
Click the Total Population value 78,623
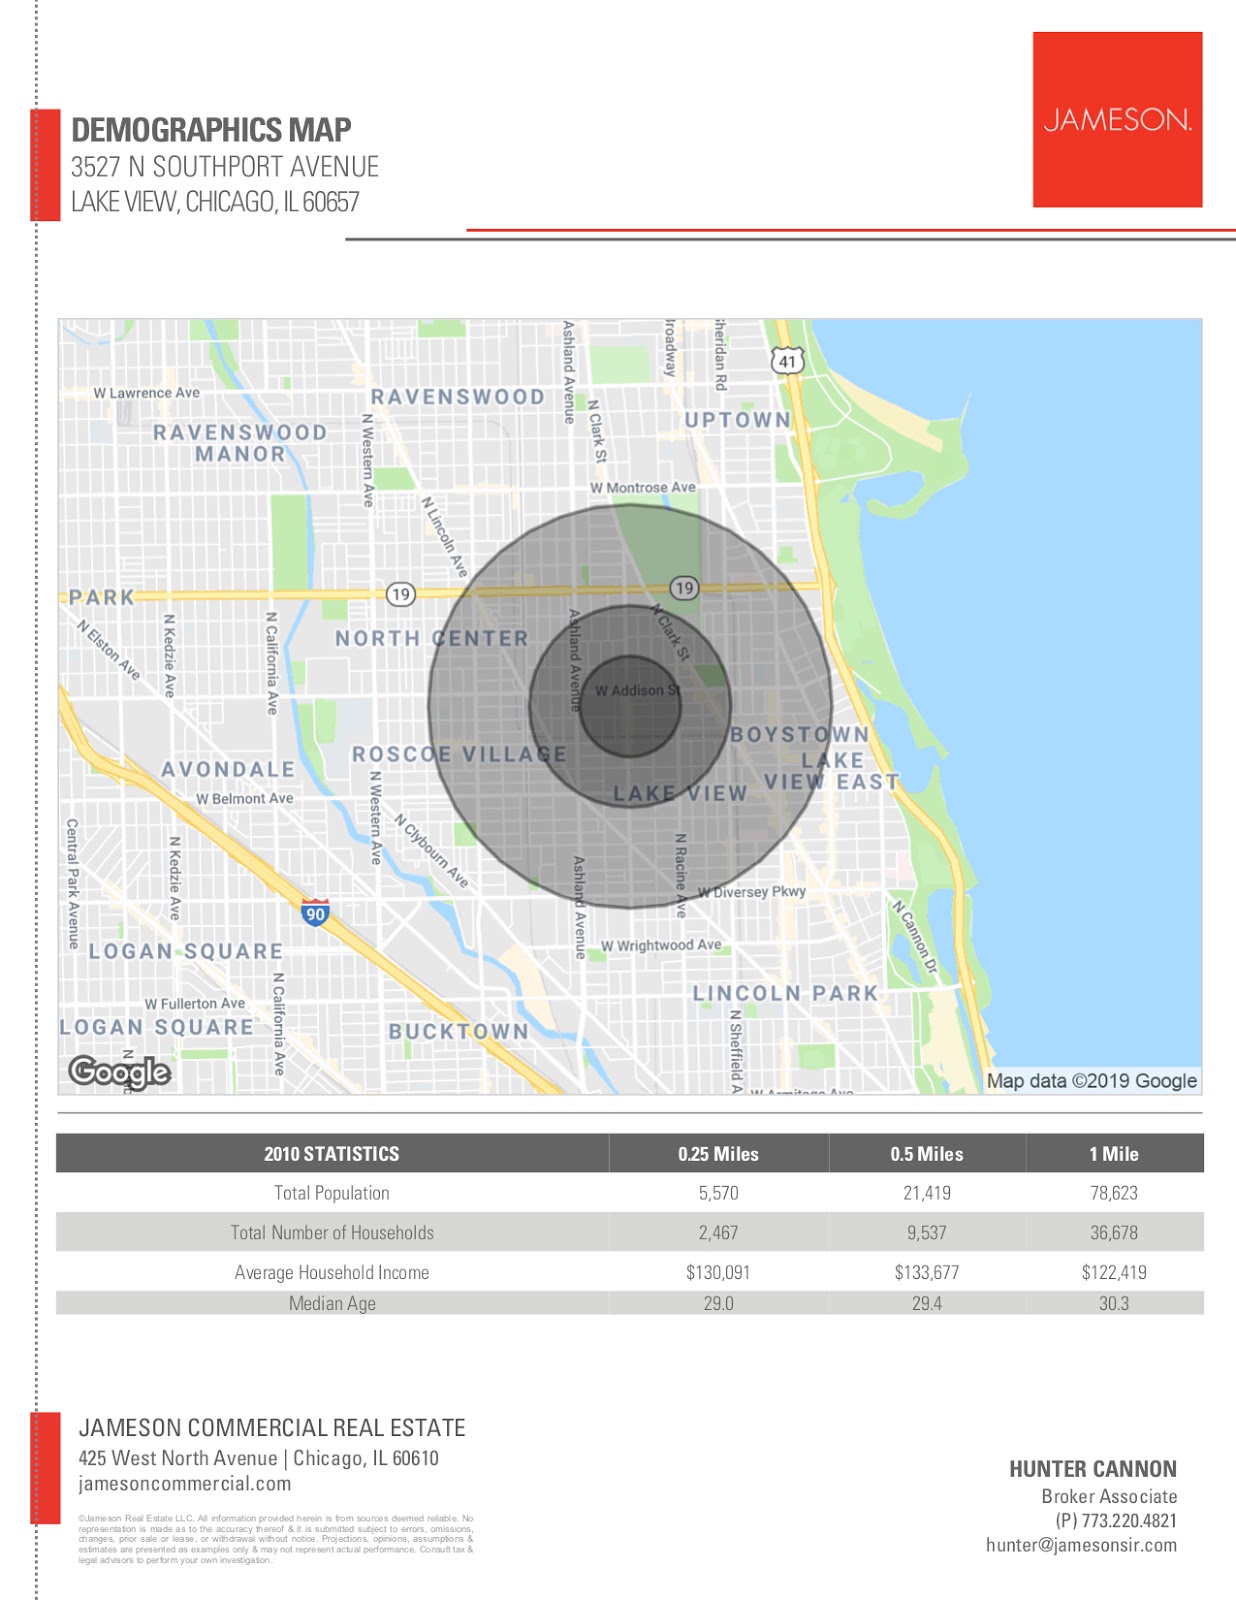[1113, 1193]
